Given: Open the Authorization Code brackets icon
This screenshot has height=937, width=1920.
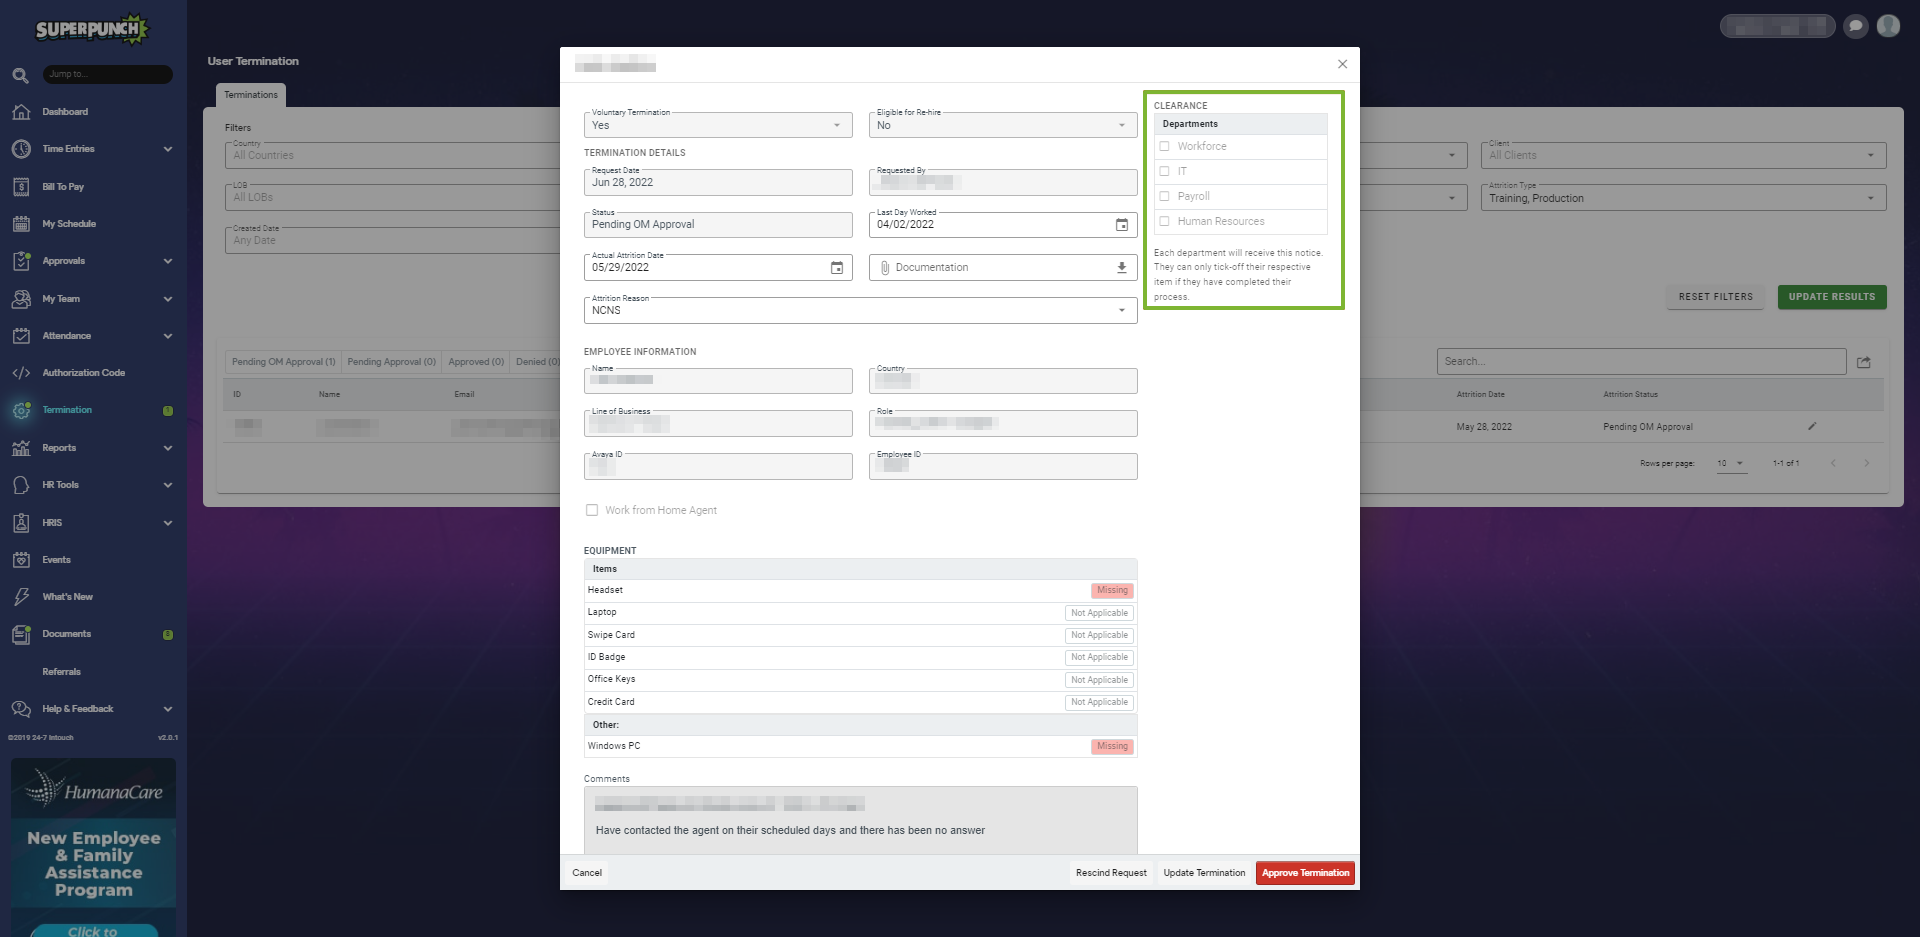Looking at the screenshot, I should pyautogui.click(x=21, y=373).
